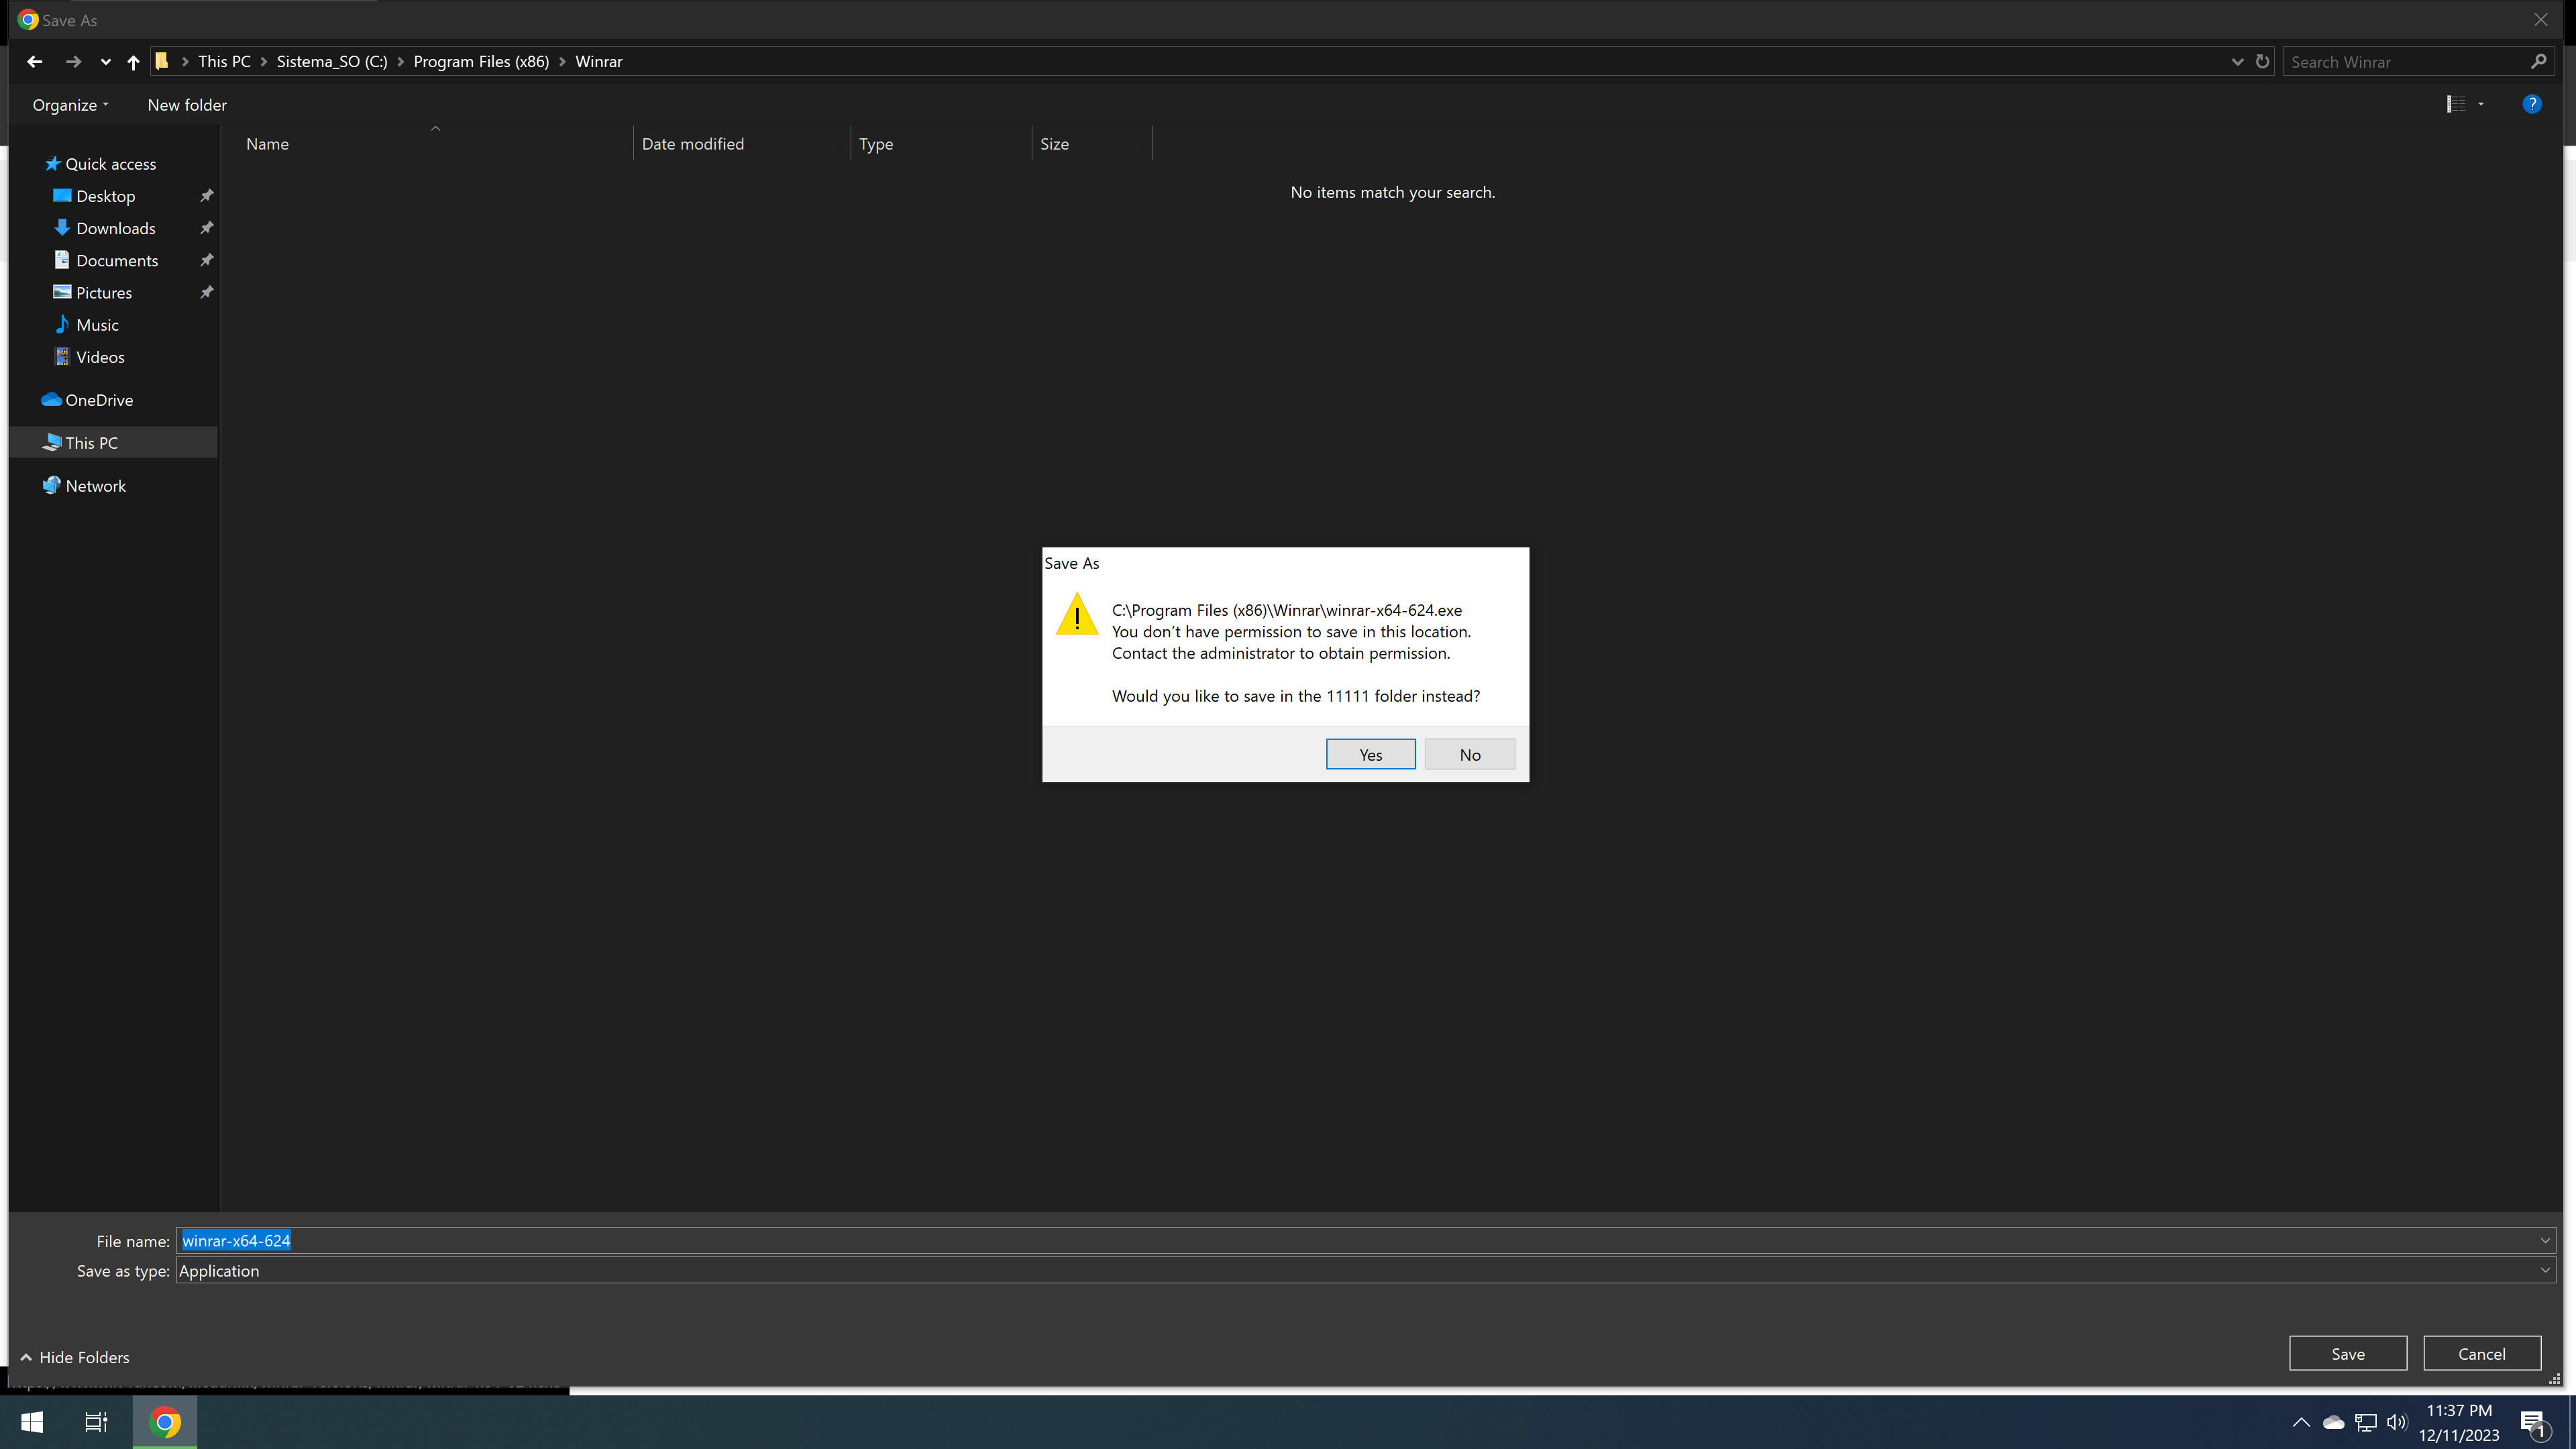Open Chrome from the taskbar
Image resolution: width=2576 pixels, height=1449 pixels.
[165, 1422]
